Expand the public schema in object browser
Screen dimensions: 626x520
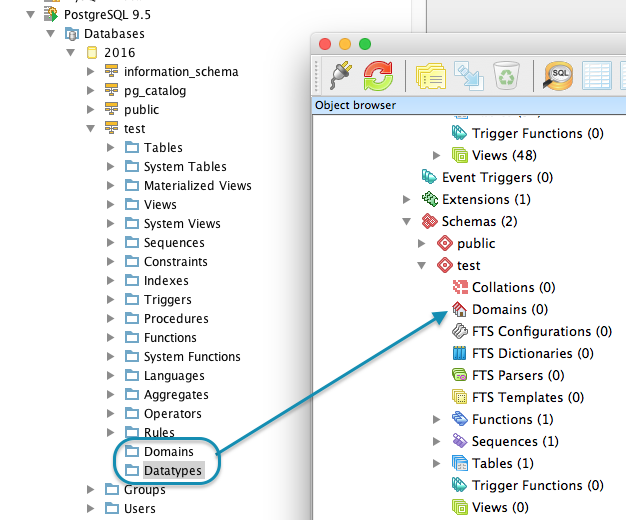pyautogui.click(x=422, y=243)
